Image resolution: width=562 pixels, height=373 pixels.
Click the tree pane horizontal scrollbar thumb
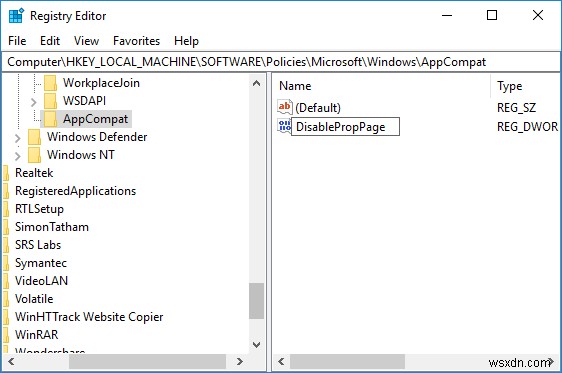tap(147, 362)
